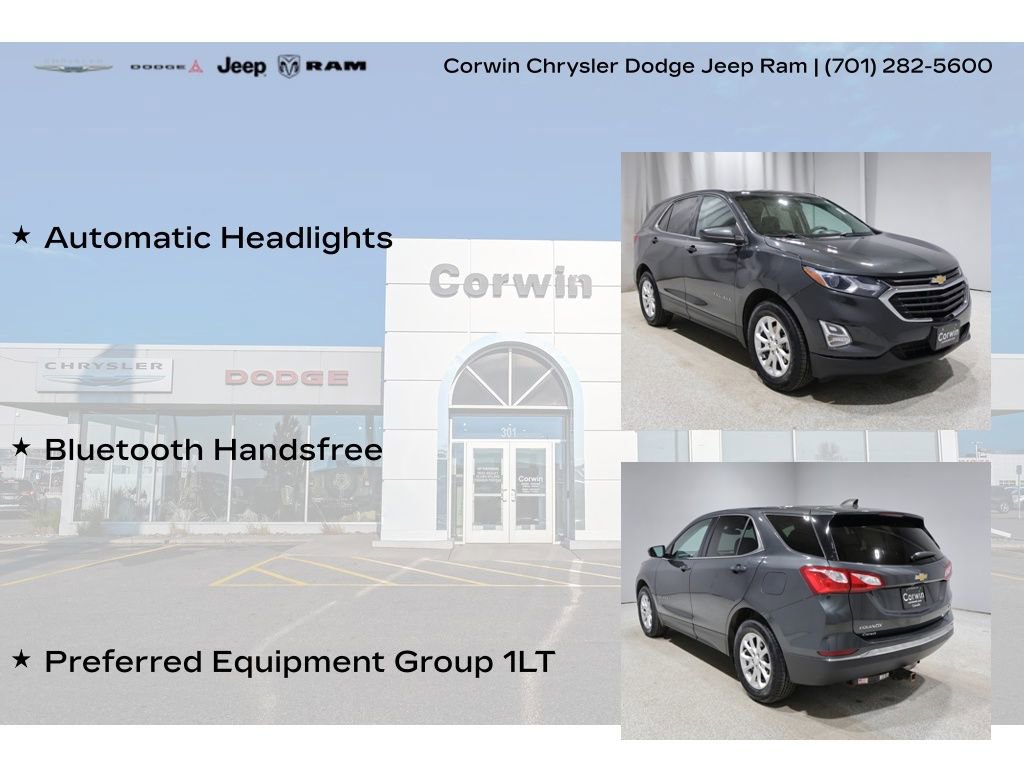Open the front-view photo of the gray SUV
This screenshot has height=768, width=1024.
pos(806,291)
